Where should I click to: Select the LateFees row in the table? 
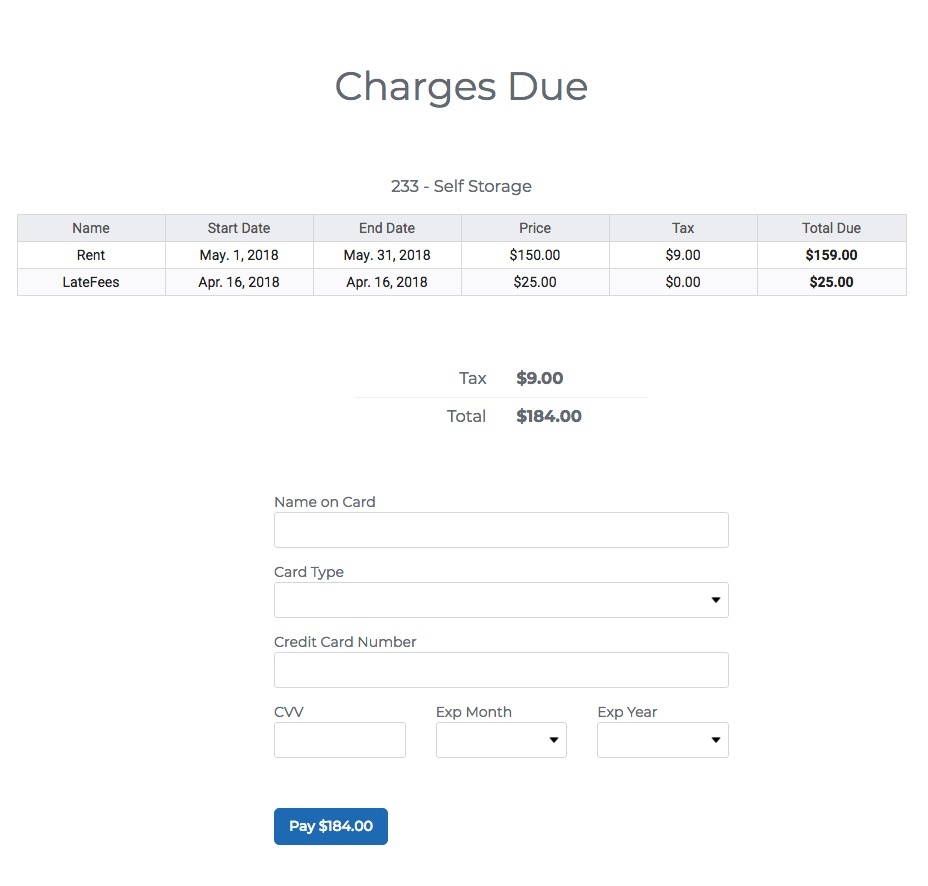[460, 282]
